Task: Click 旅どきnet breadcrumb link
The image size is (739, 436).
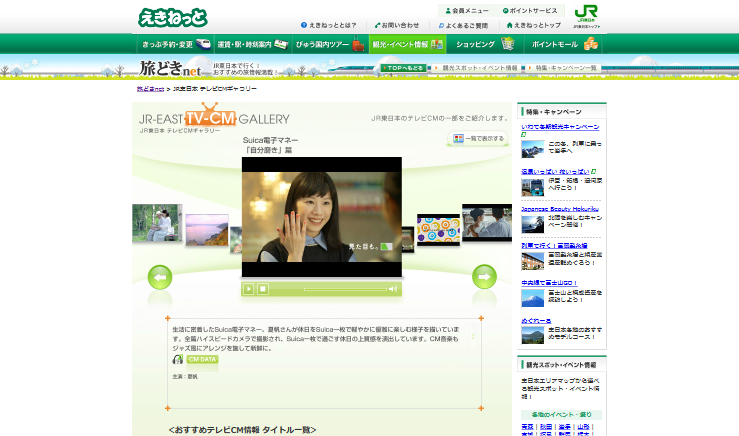Action: pos(150,89)
